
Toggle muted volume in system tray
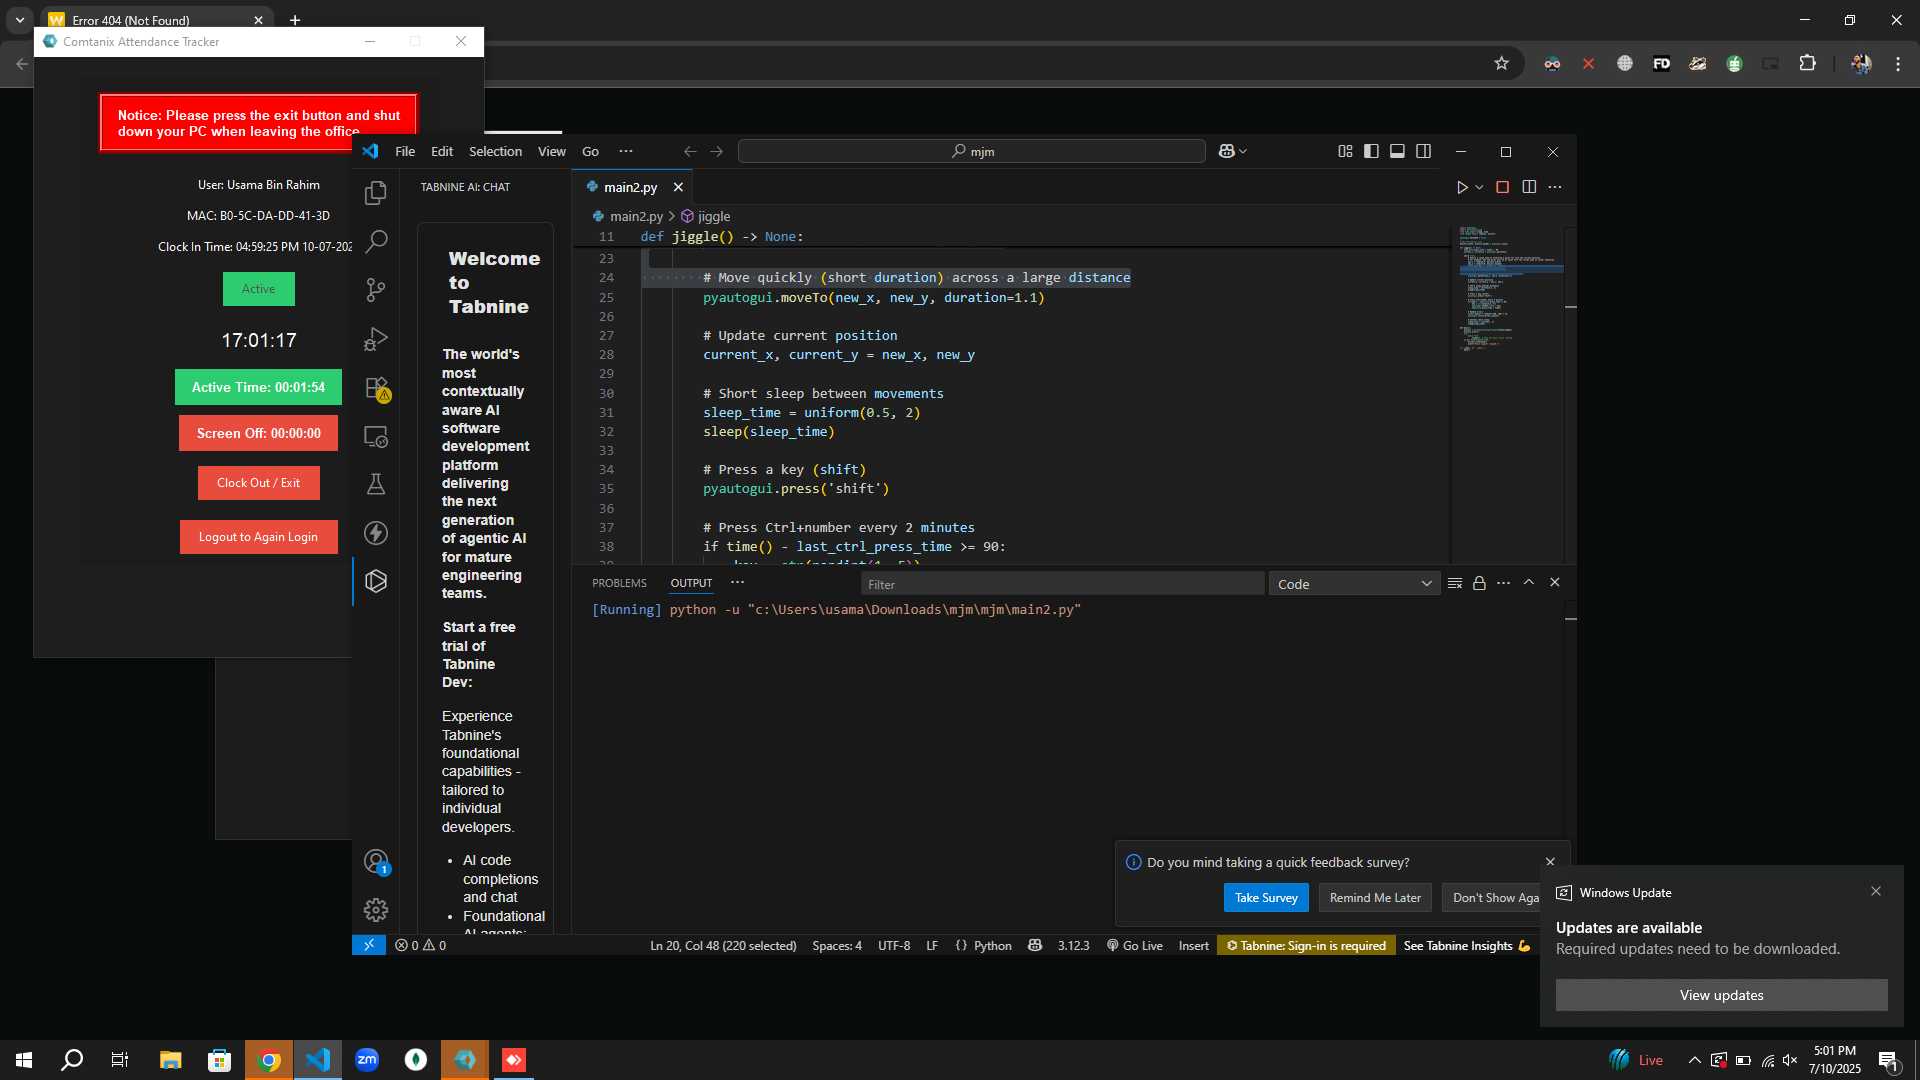point(1790,1060)
